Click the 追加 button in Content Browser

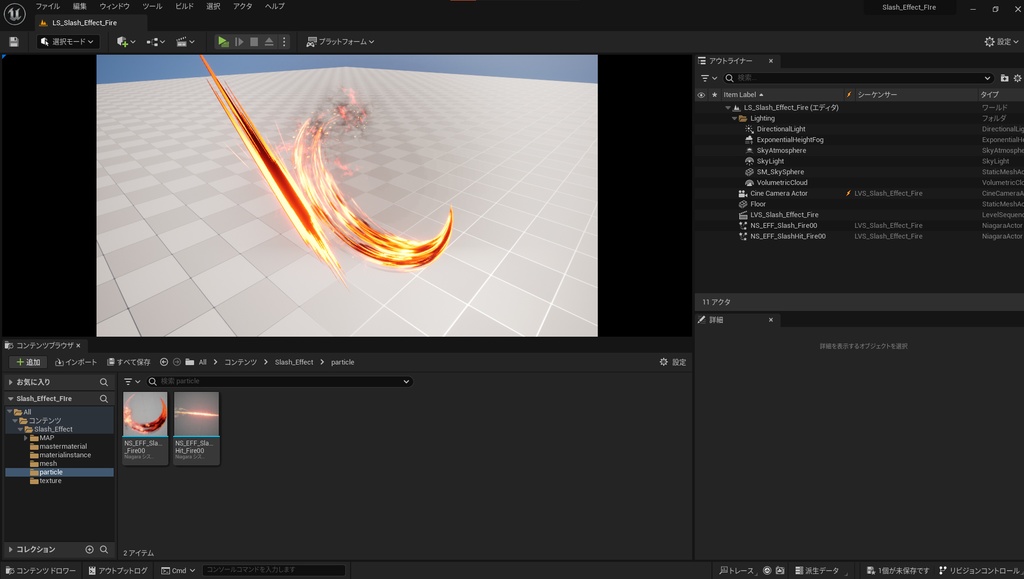pos(28,362)
